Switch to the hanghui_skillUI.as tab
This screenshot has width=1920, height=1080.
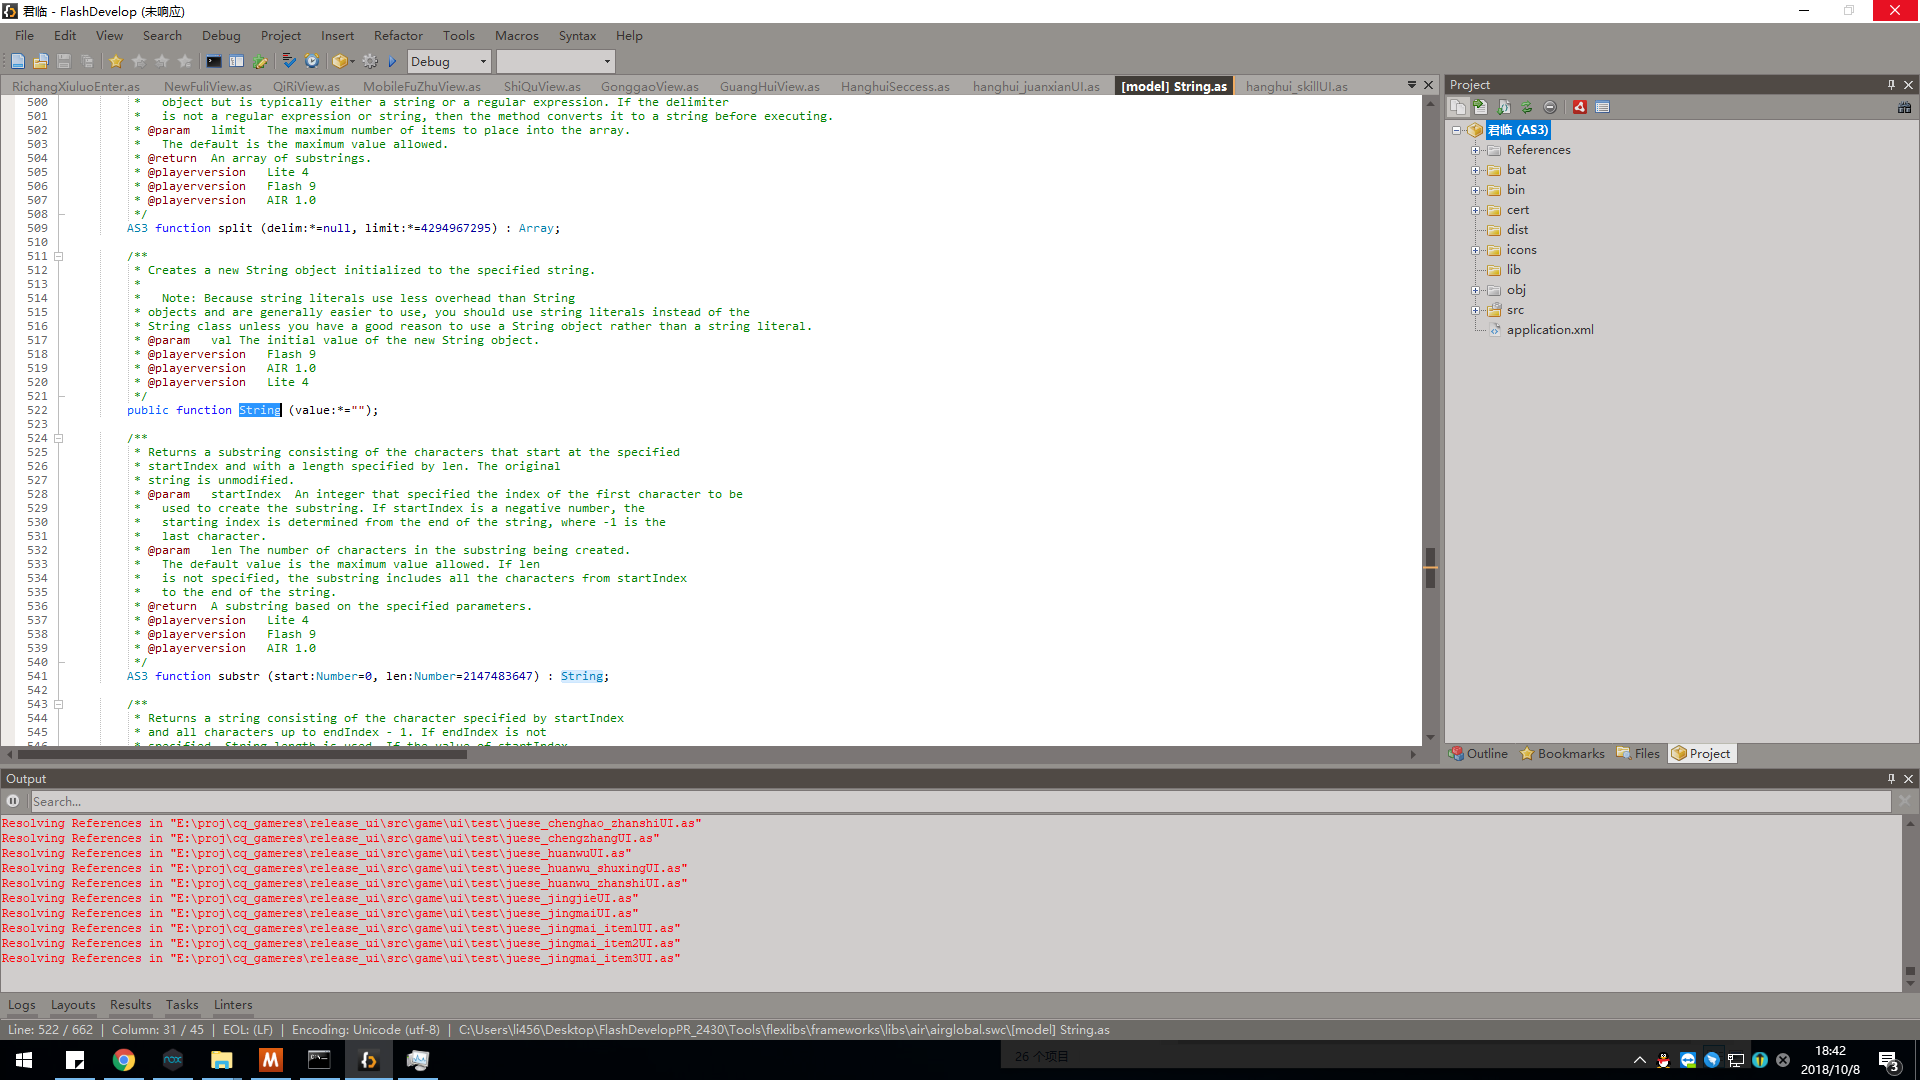click(1296, 86)
